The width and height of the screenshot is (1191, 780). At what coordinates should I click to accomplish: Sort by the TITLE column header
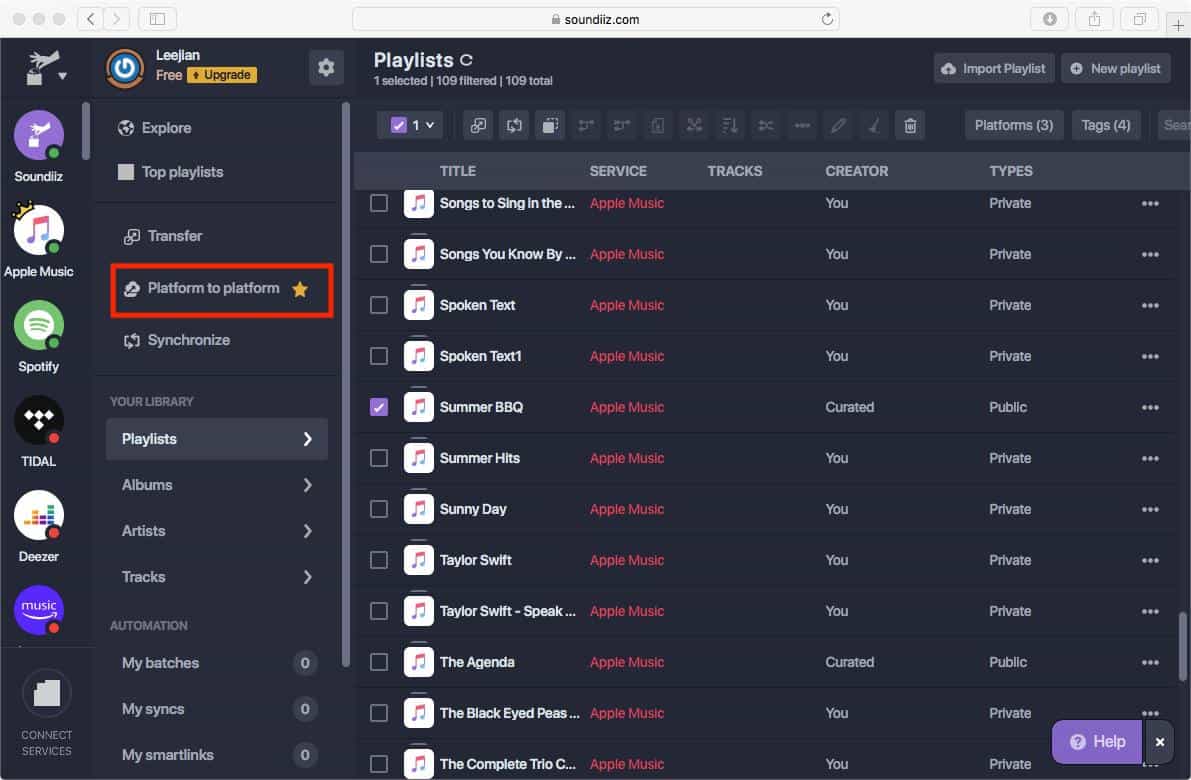click(x=457, y=171)
